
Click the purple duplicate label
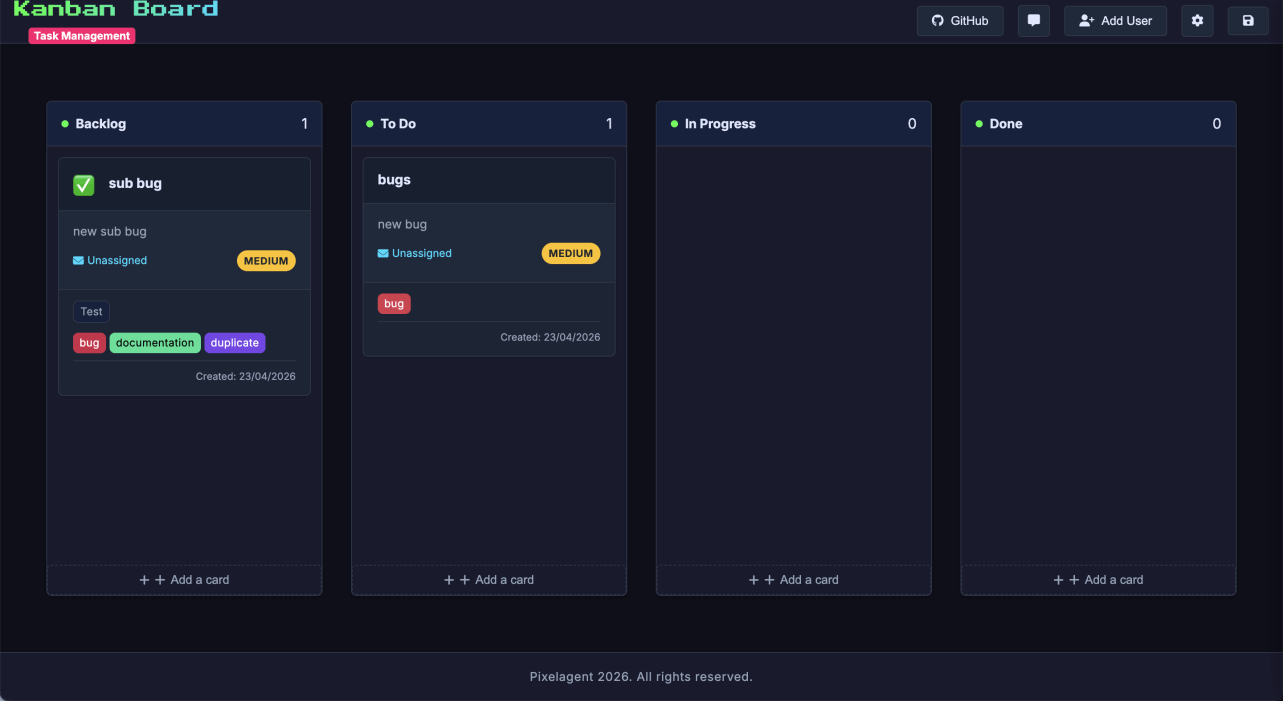(x=235, y=343)
